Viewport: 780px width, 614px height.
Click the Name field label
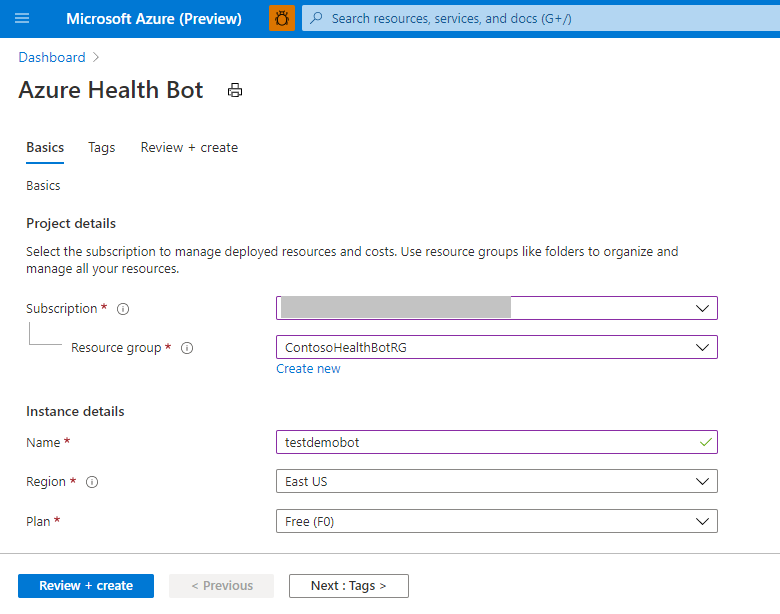coord(43,442)
